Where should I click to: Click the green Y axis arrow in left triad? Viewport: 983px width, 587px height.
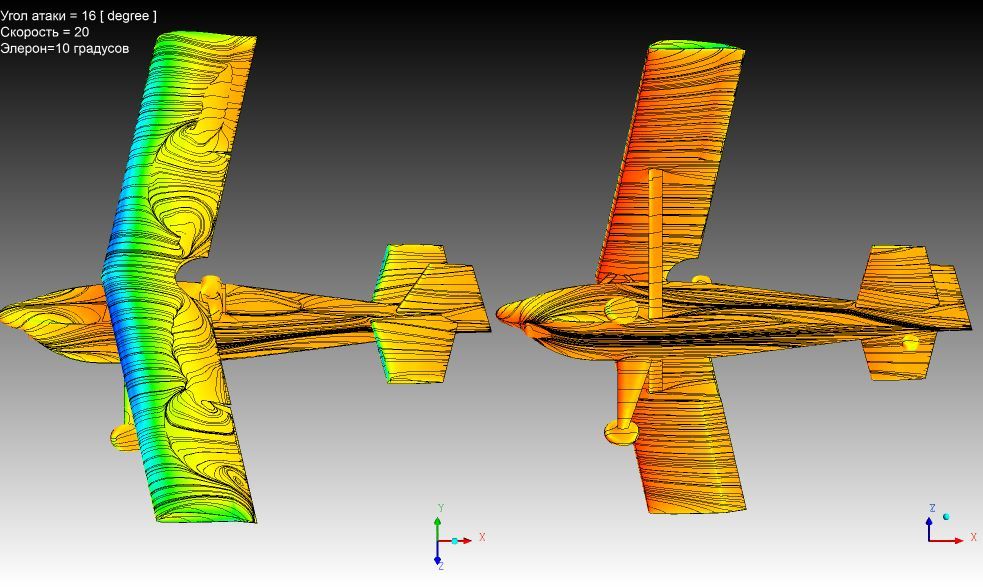pos(438,523)
